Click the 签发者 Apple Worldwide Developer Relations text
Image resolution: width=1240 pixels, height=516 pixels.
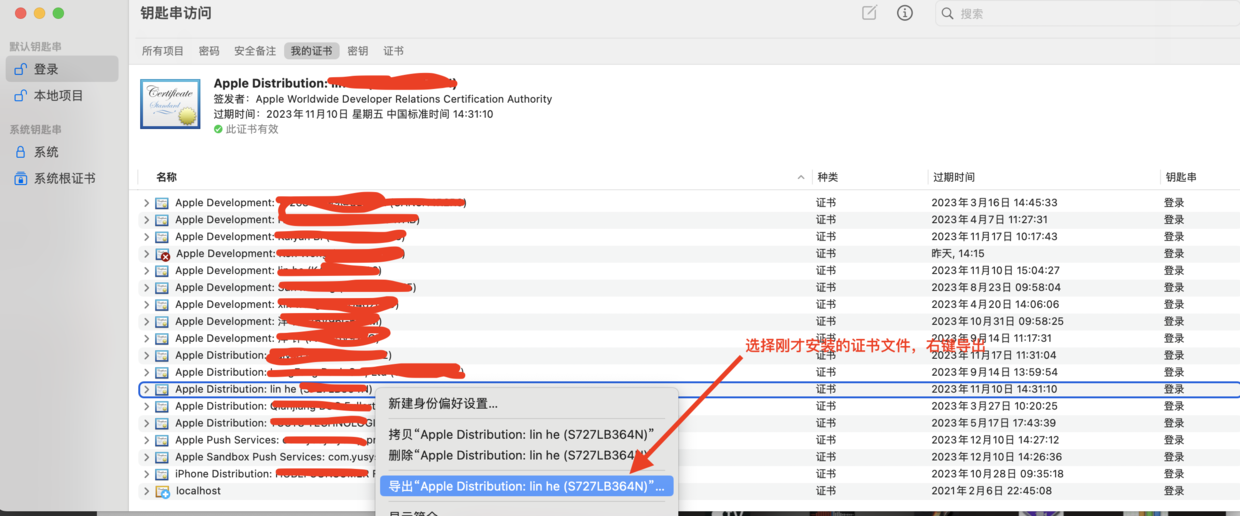point(383,99)
